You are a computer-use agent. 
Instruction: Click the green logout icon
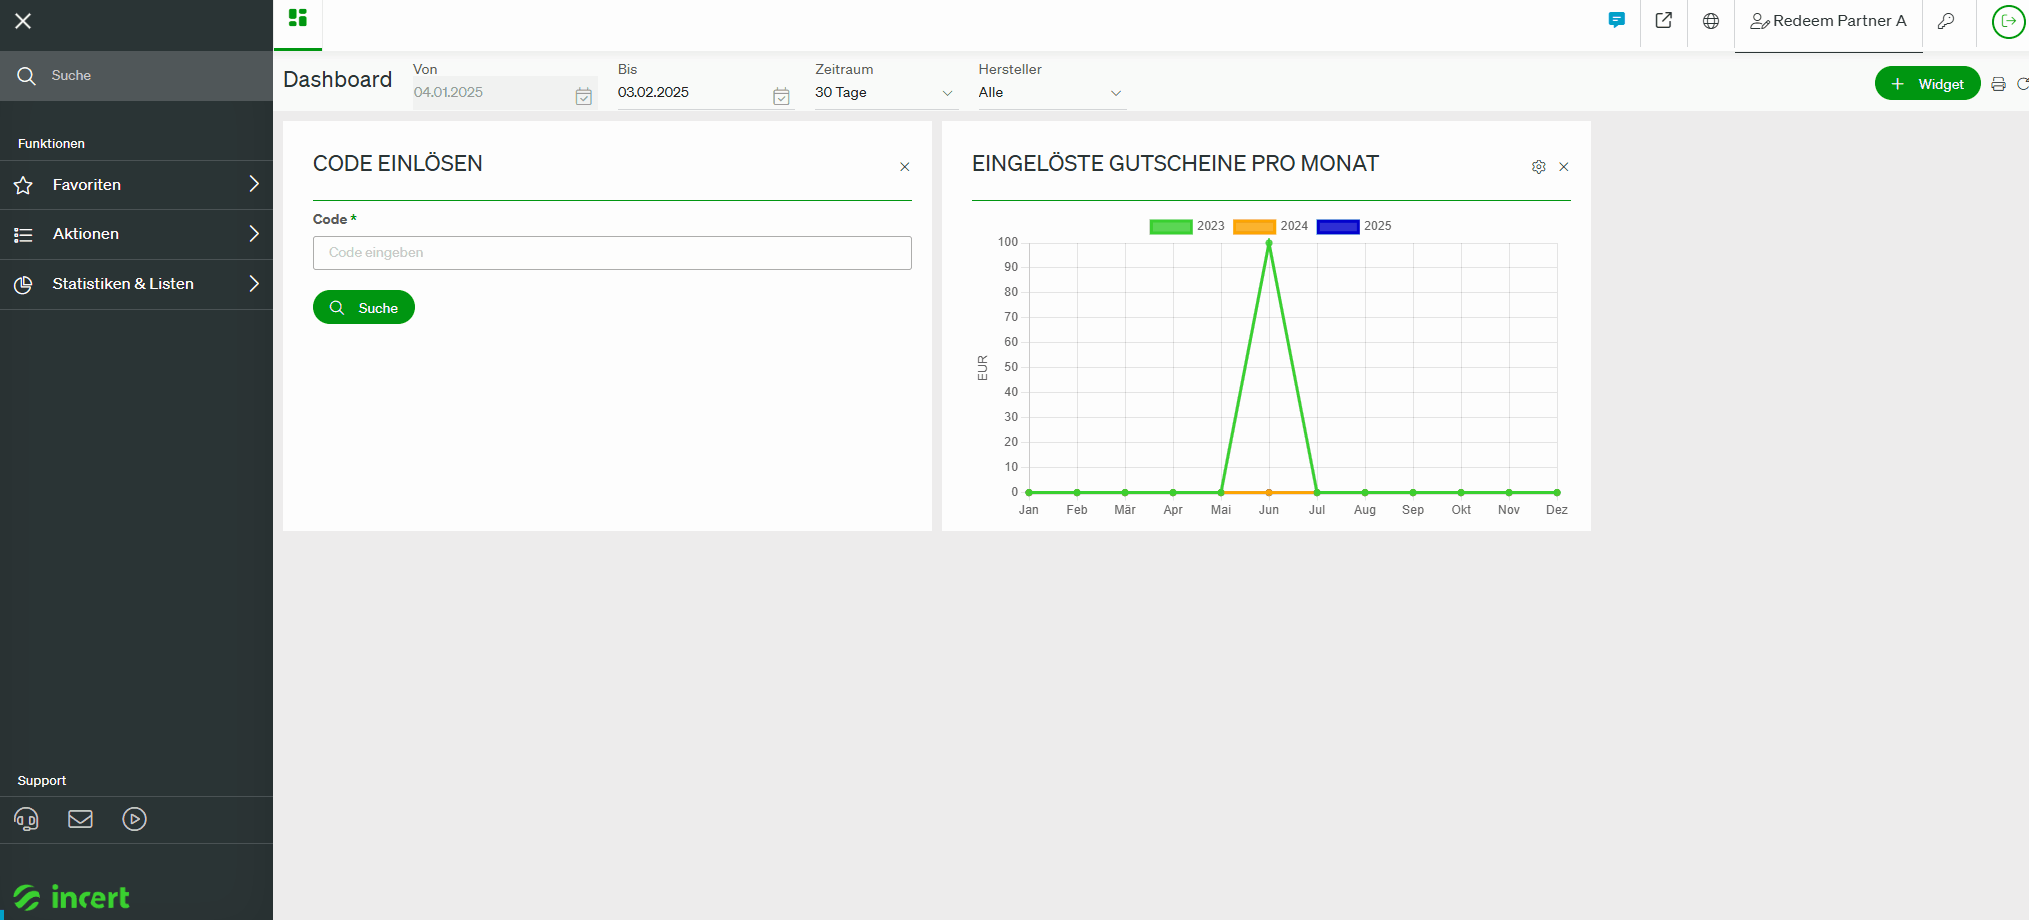click(x=2008, y=21)
